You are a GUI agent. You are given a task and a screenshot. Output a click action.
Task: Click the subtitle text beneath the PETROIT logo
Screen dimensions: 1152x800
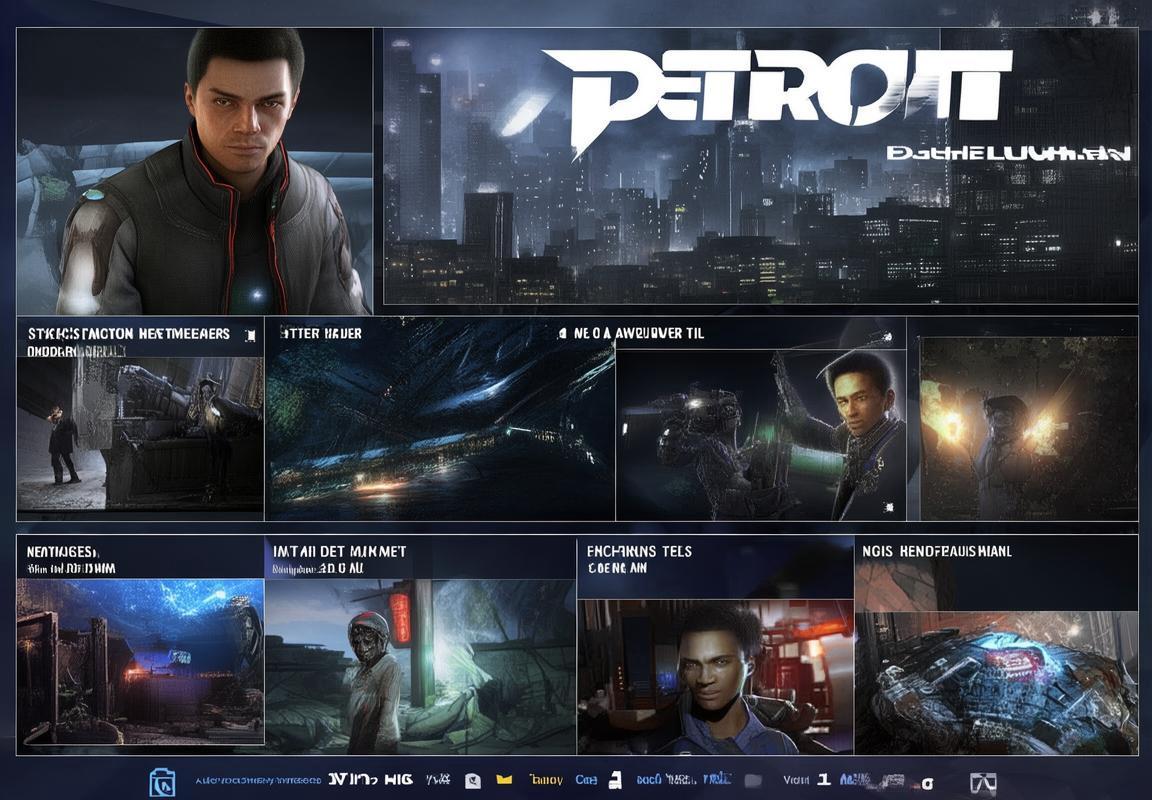tap(1008, 153)
